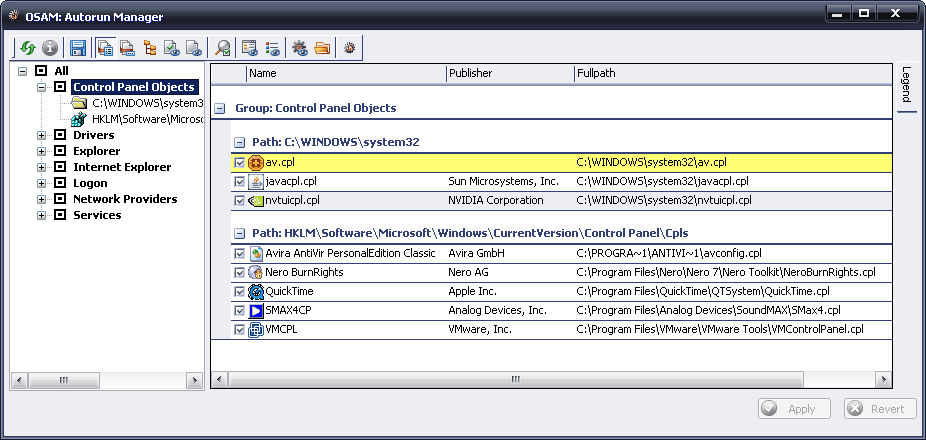Click the VMCPL entry icon
926x440 pixels.
(255, 330)
